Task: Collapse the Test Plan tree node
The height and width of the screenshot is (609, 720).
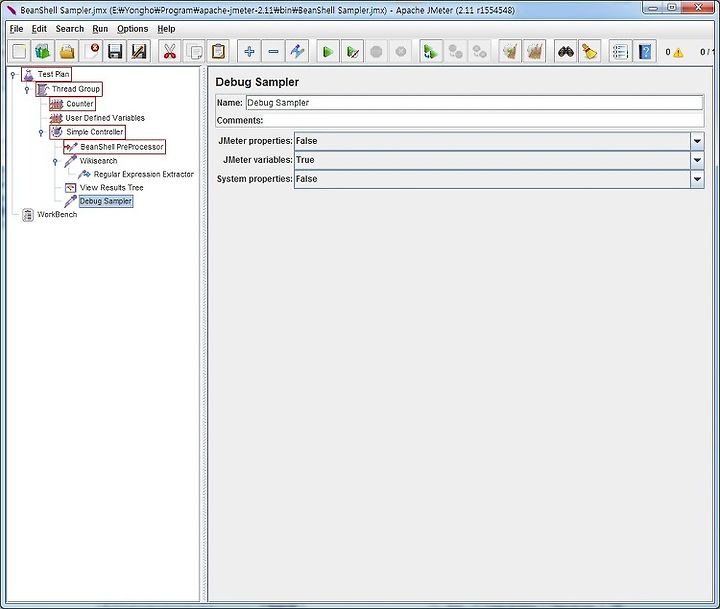Action: coord(13,74)
